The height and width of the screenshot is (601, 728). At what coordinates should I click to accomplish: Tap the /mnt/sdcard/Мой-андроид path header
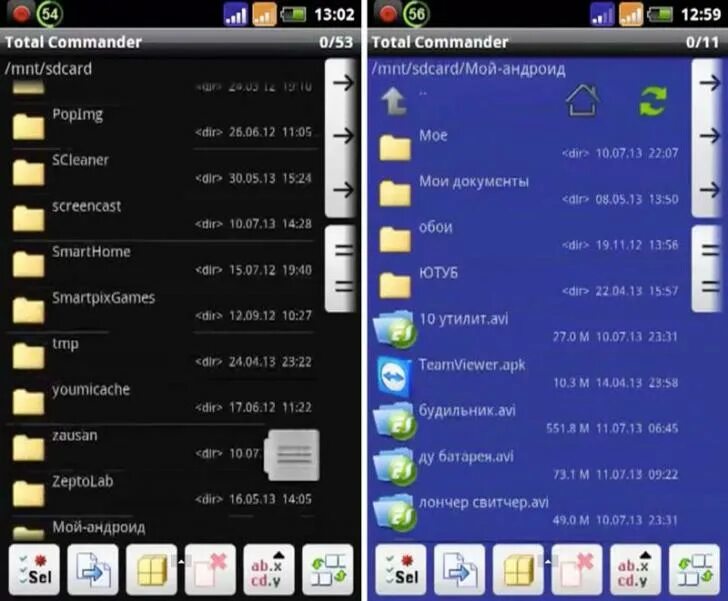468,69
